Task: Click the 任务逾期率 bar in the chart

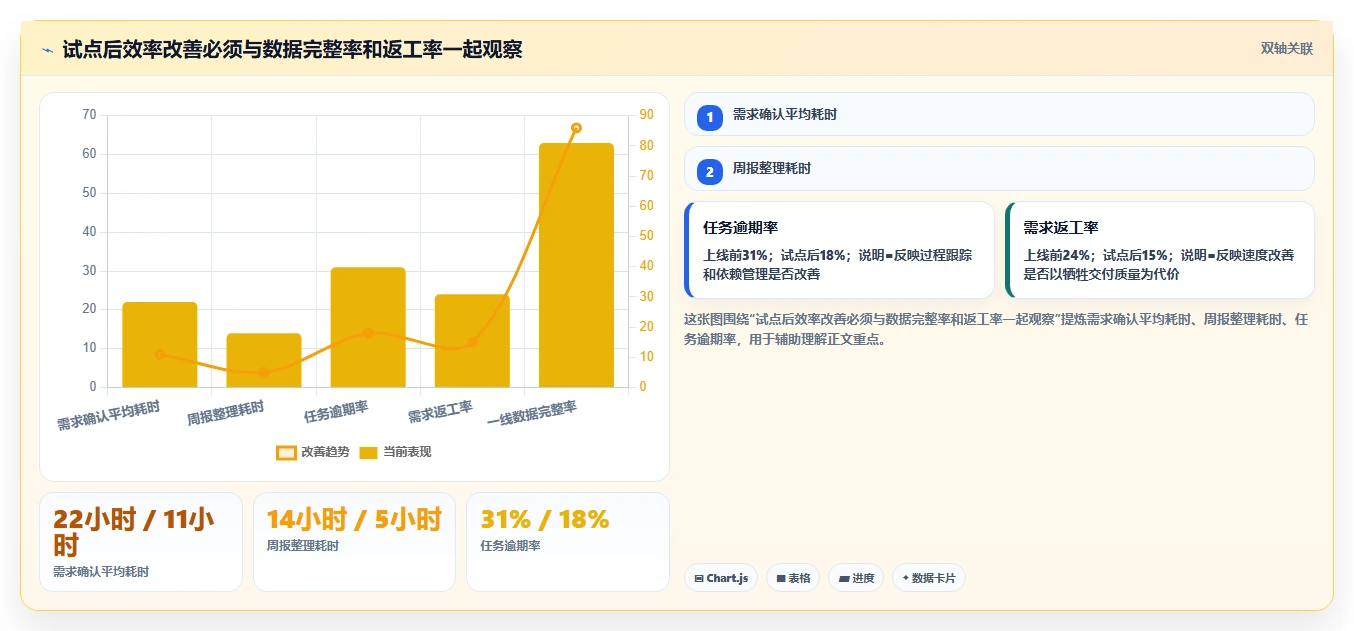Action: pos(368,327)
